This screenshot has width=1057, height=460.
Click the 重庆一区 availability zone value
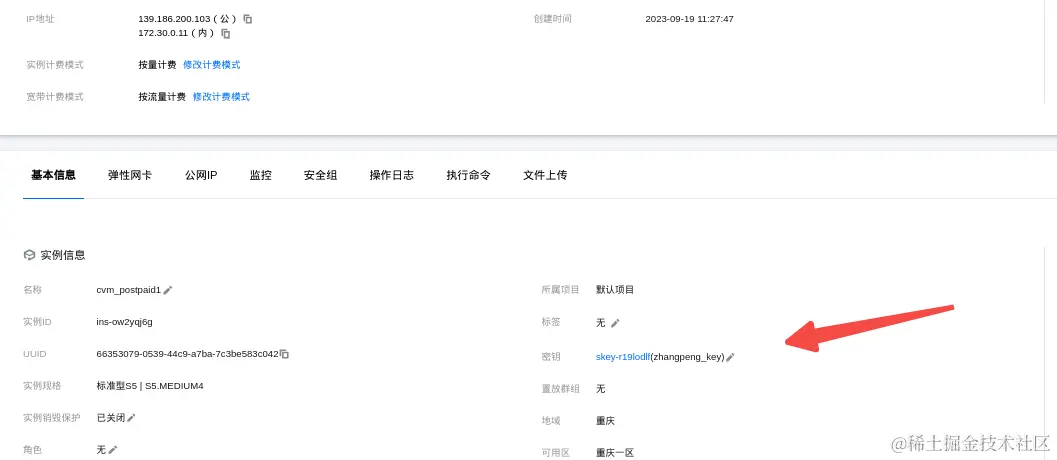(x=615, y=453)
